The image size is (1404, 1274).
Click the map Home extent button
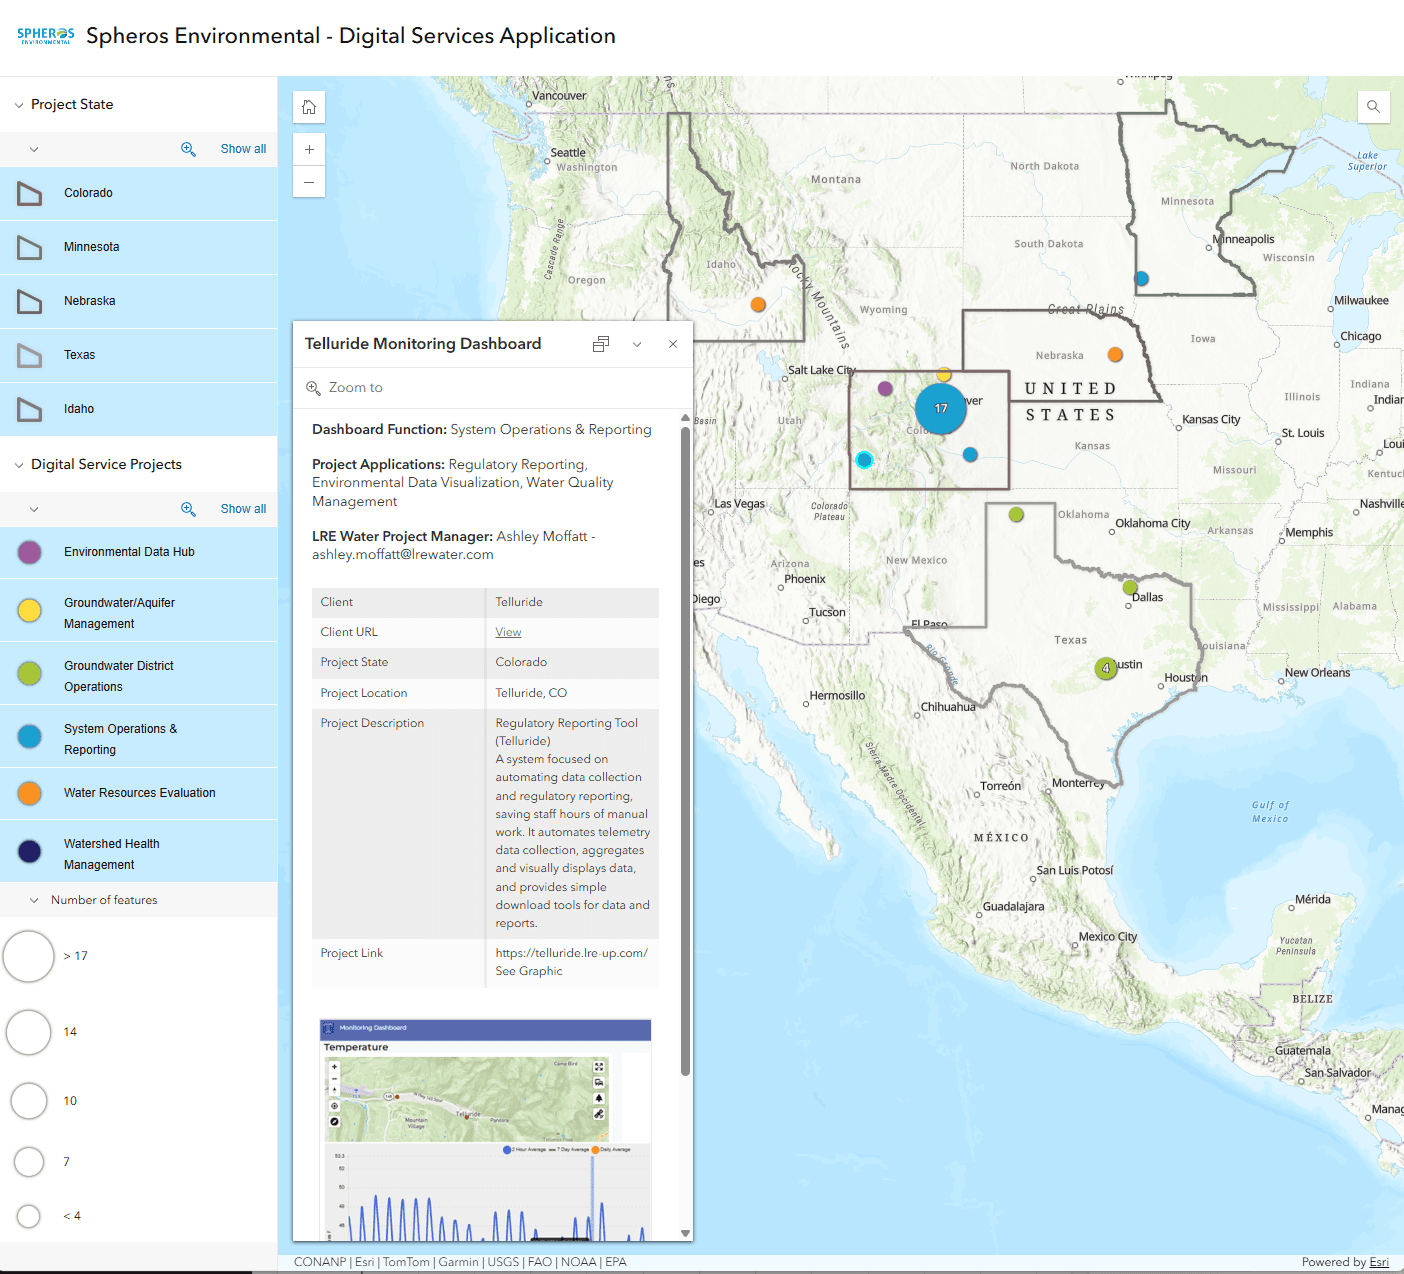point(309,107)
